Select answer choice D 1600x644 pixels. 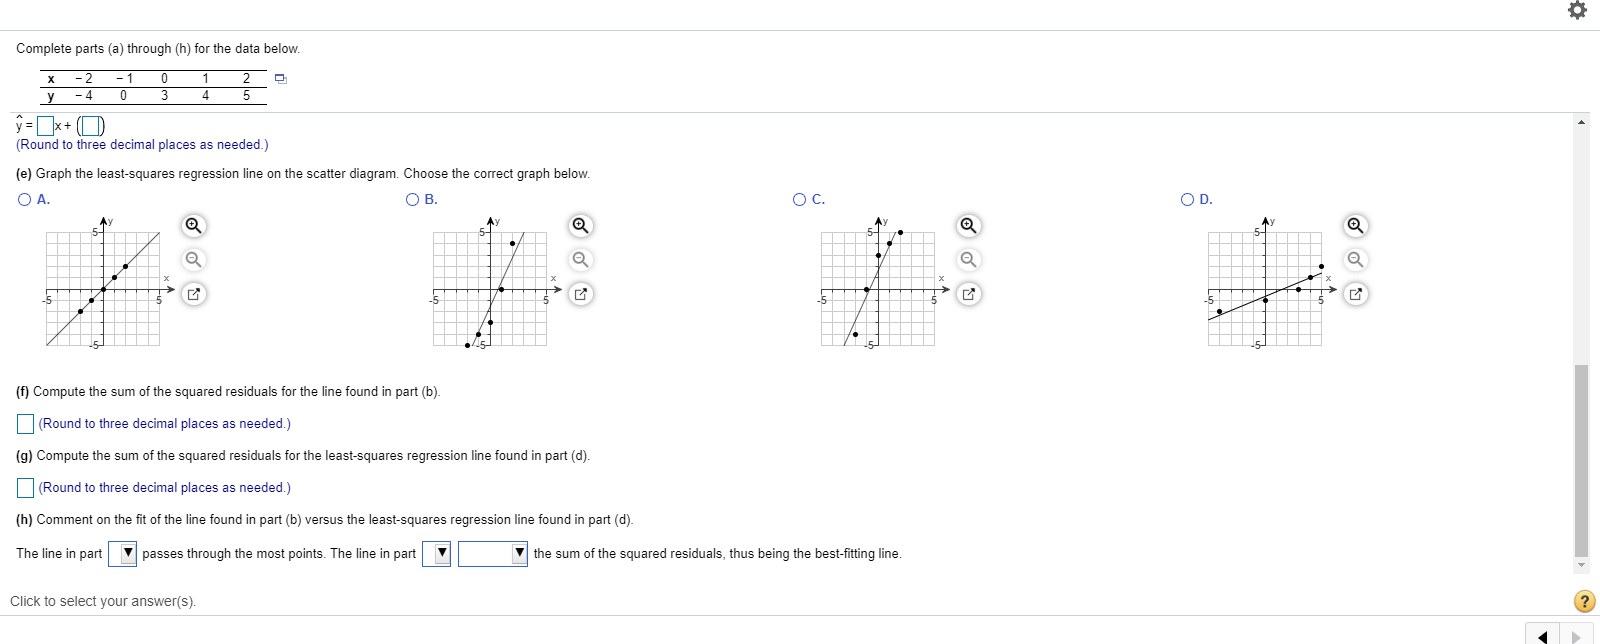point(1186,199)
